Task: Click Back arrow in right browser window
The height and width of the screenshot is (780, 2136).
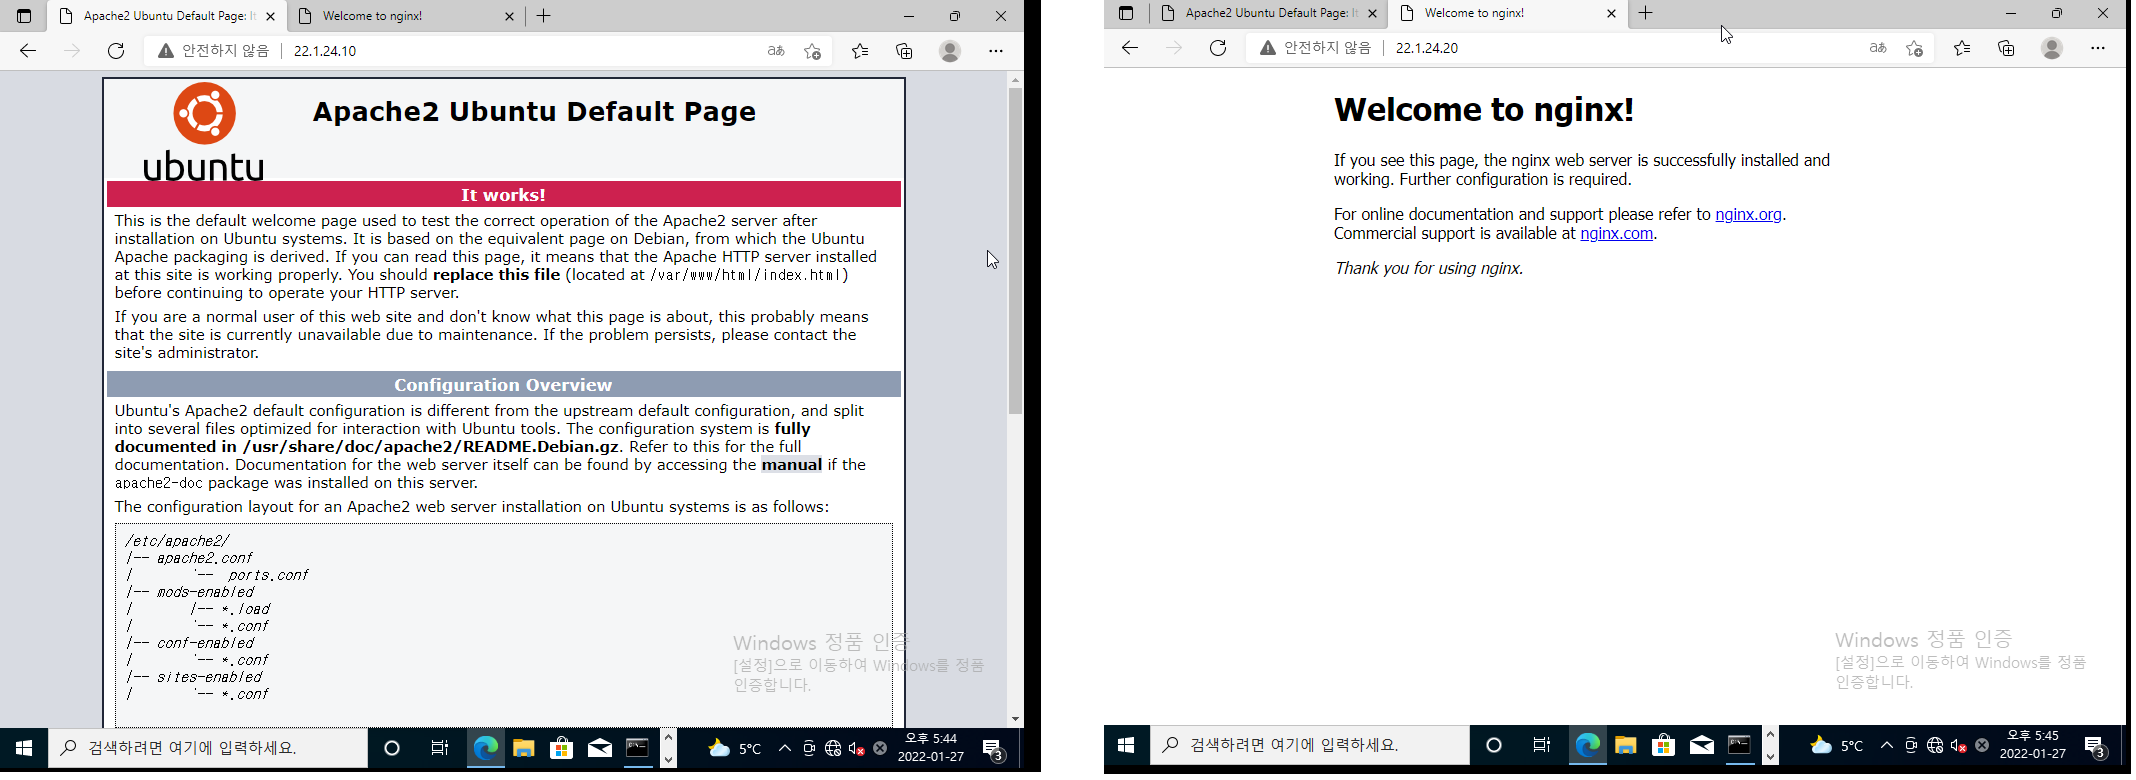Action: coord(1130,48)
